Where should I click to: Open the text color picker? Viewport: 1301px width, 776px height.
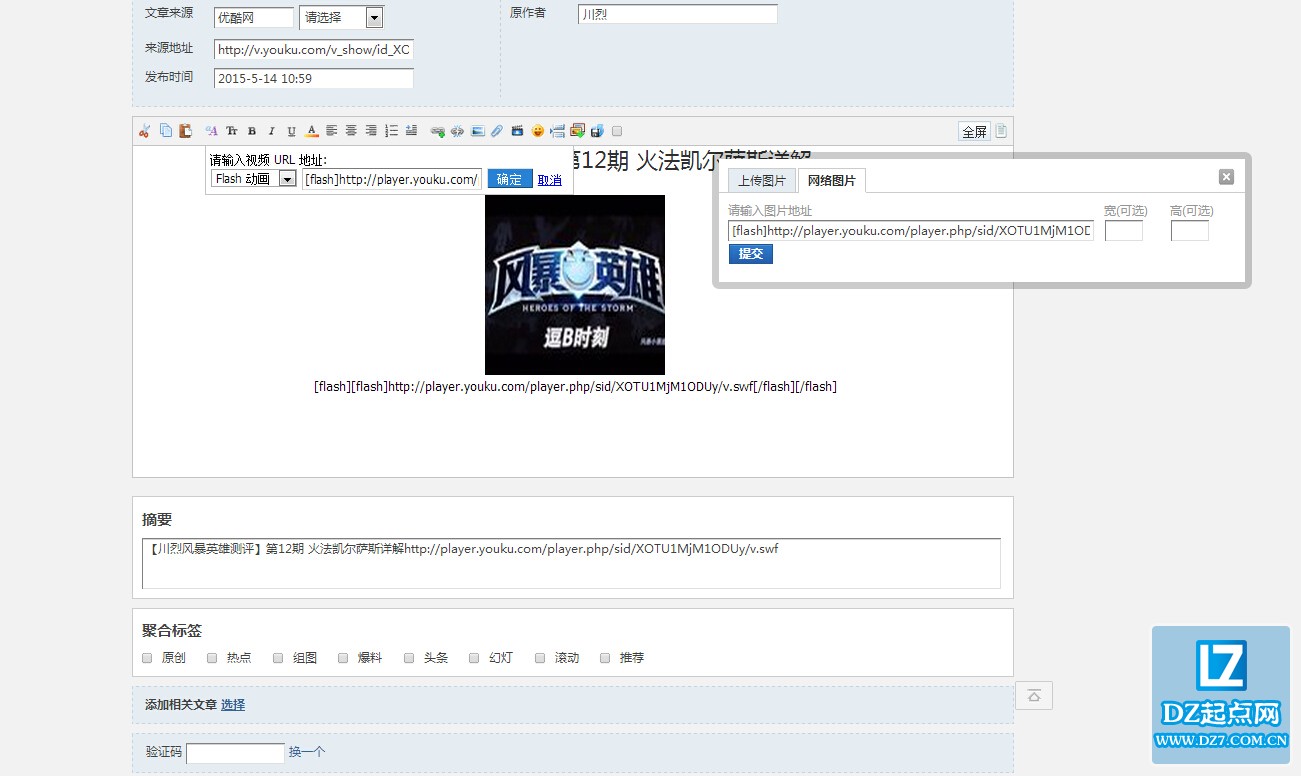tap(311, 131)
